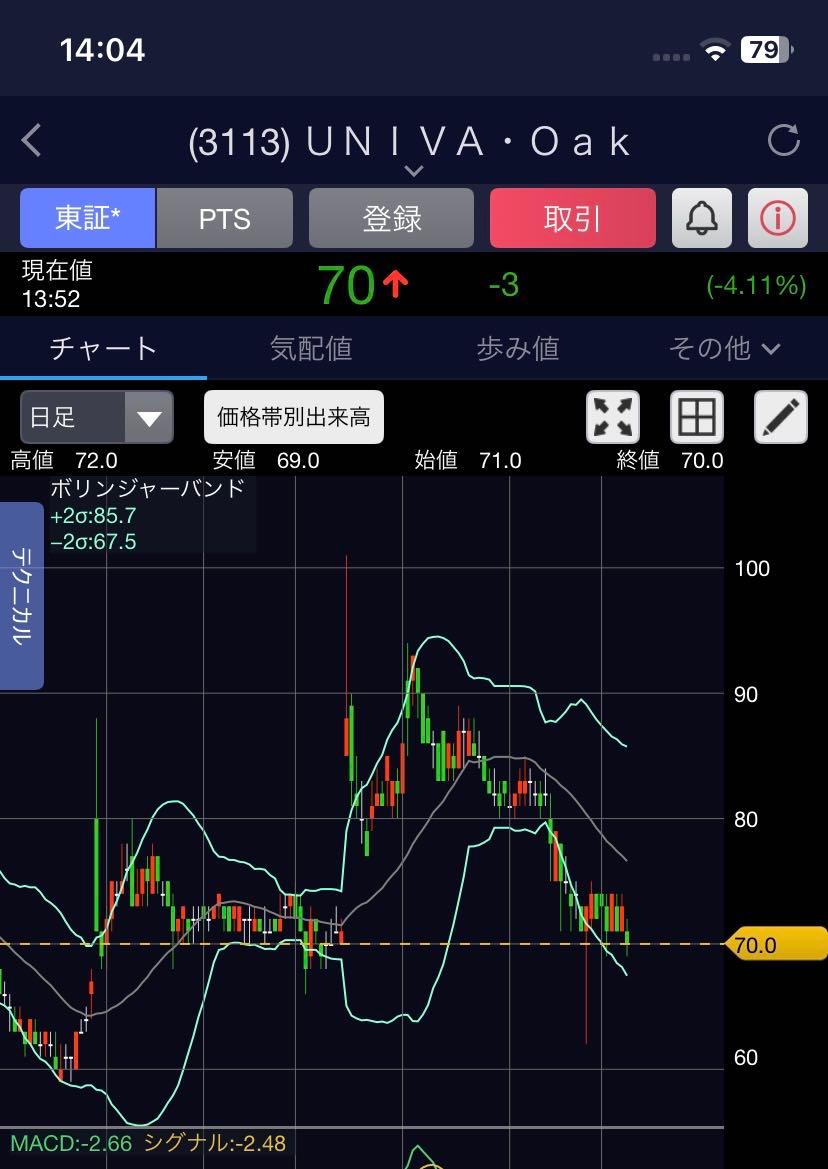The width and height of the screenshot is (828, 1169).
Task: Expand stock name chevron under UNIVA・Oak
Action: [414, 171]
